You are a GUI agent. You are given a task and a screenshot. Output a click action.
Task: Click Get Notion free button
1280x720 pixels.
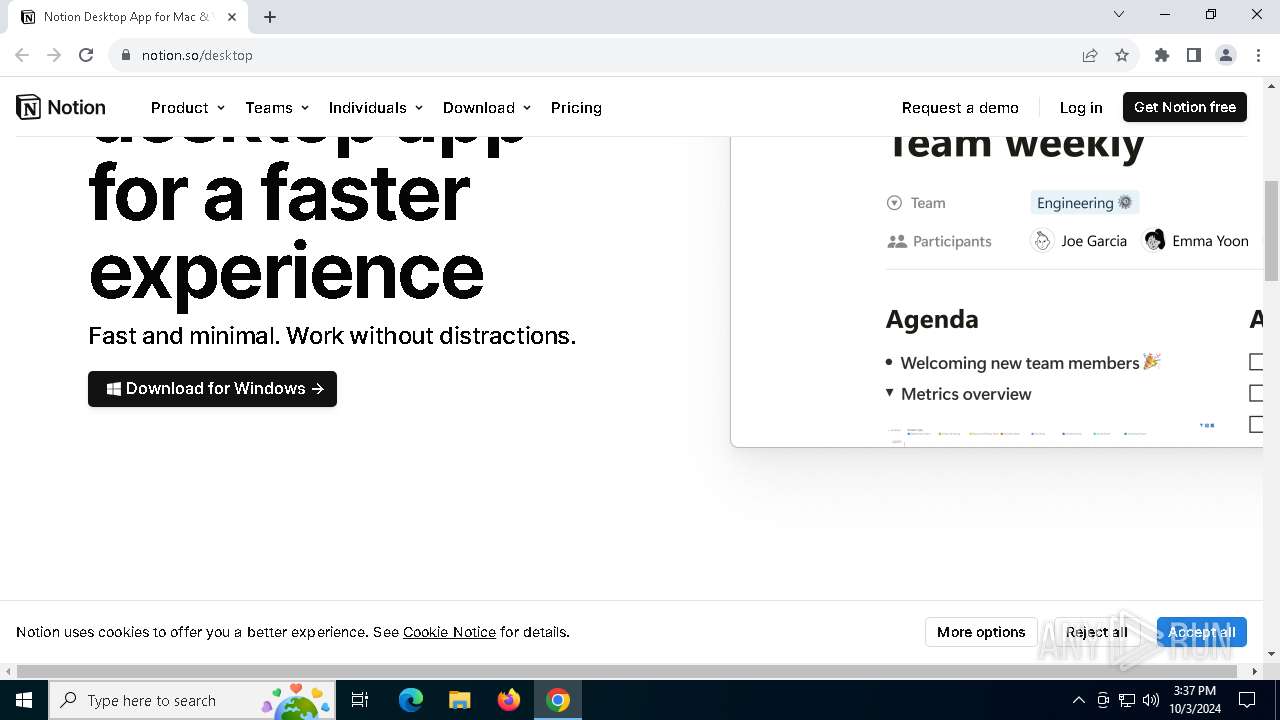pyautogui.click(x=1185, y=107)
